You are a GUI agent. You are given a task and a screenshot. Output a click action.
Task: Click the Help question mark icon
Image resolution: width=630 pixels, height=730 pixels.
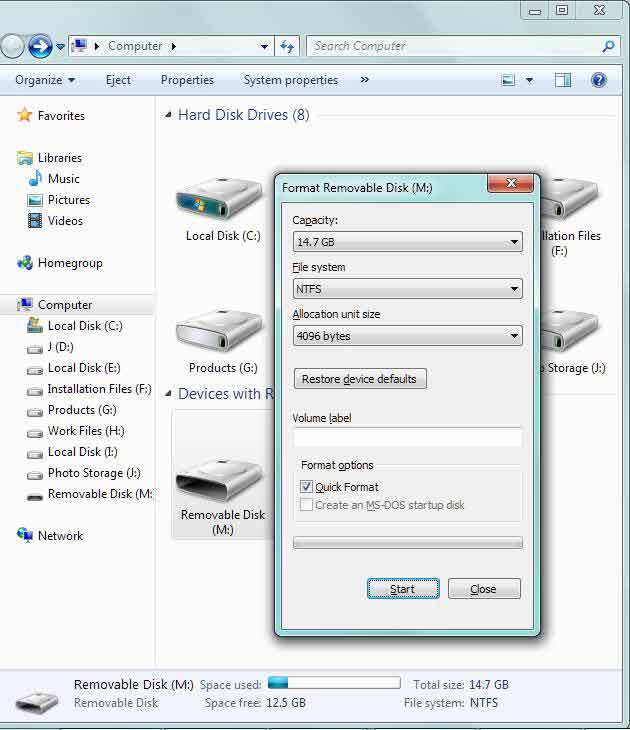599,80
